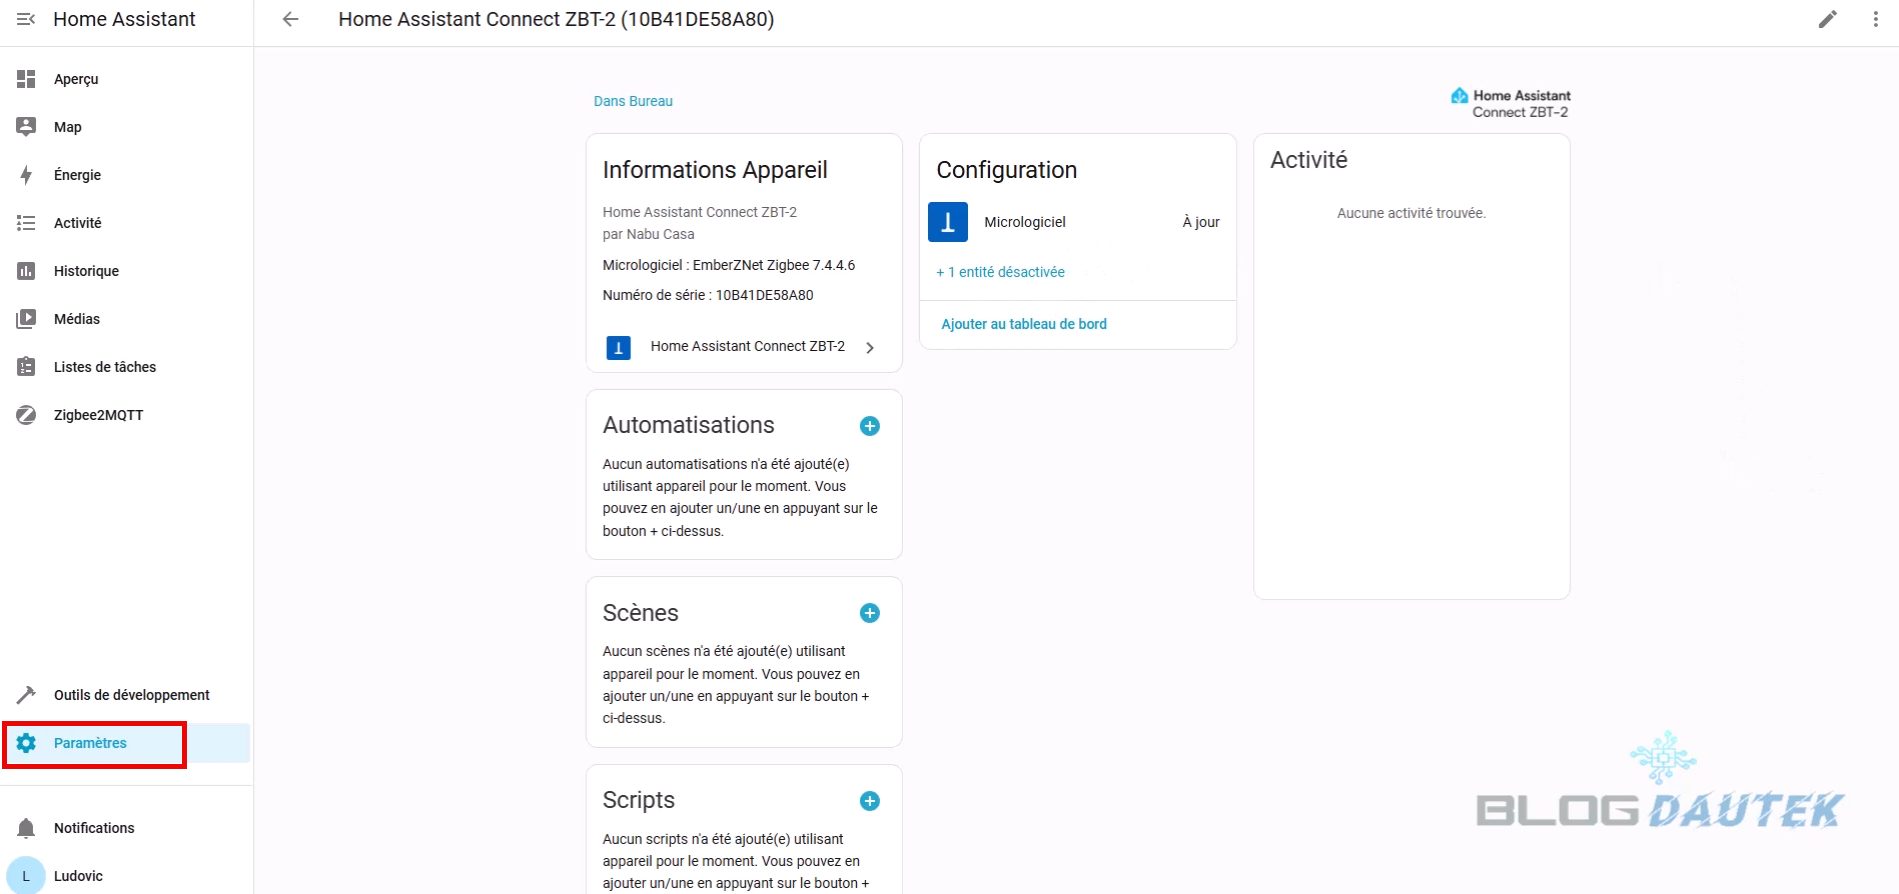Expand the Home Assistant Connect ZBT-2 chevron

[870, 347]
